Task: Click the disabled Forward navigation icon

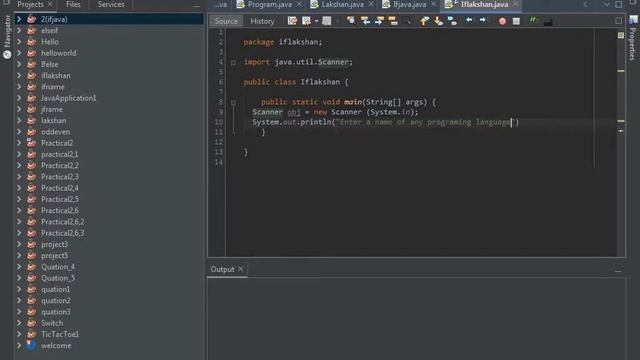Action: [327, 21]
